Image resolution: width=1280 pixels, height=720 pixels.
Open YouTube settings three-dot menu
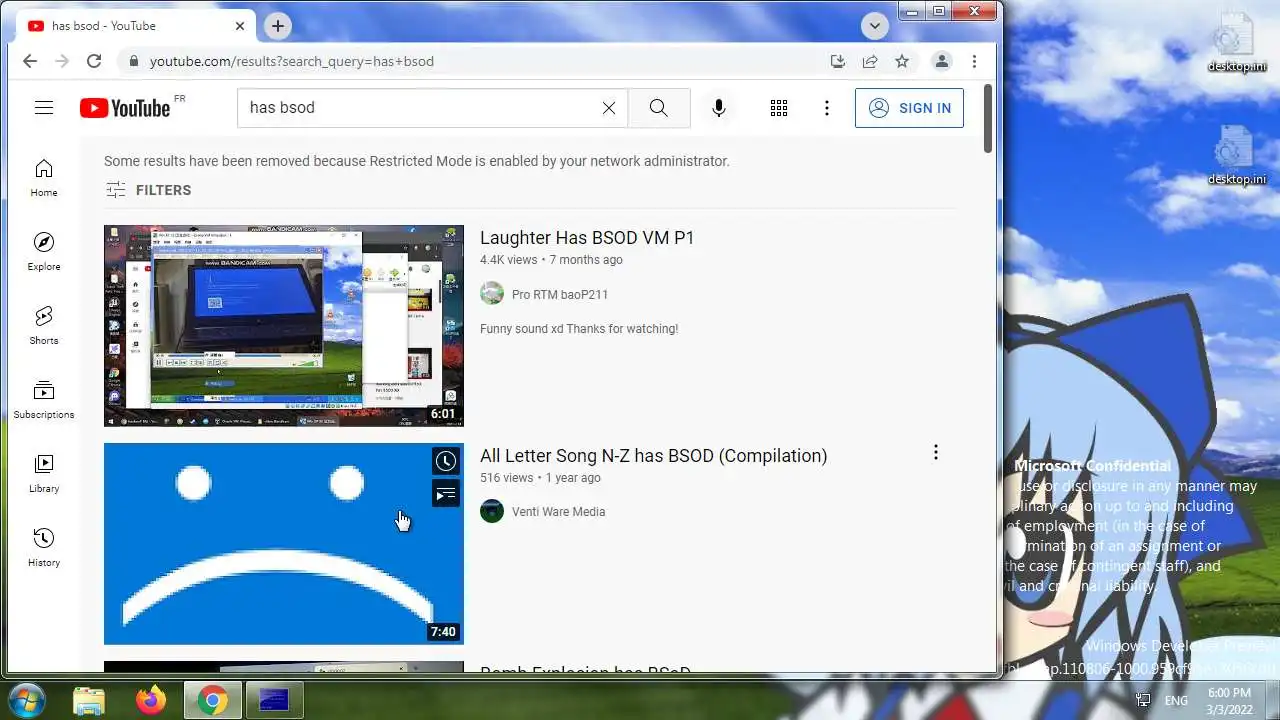click(826, 108)
